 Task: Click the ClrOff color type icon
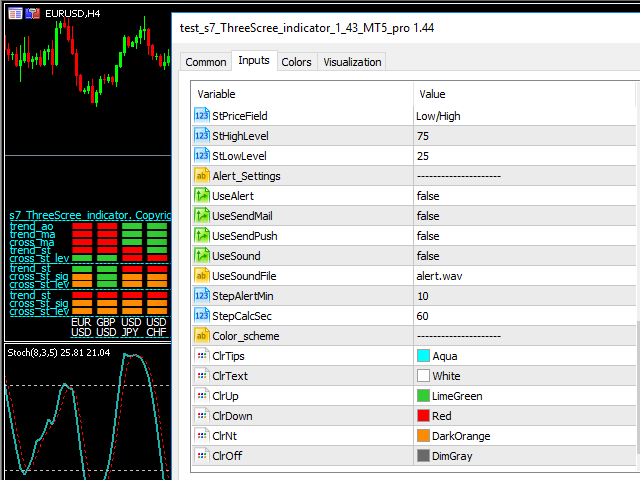[x=201, y=456]
